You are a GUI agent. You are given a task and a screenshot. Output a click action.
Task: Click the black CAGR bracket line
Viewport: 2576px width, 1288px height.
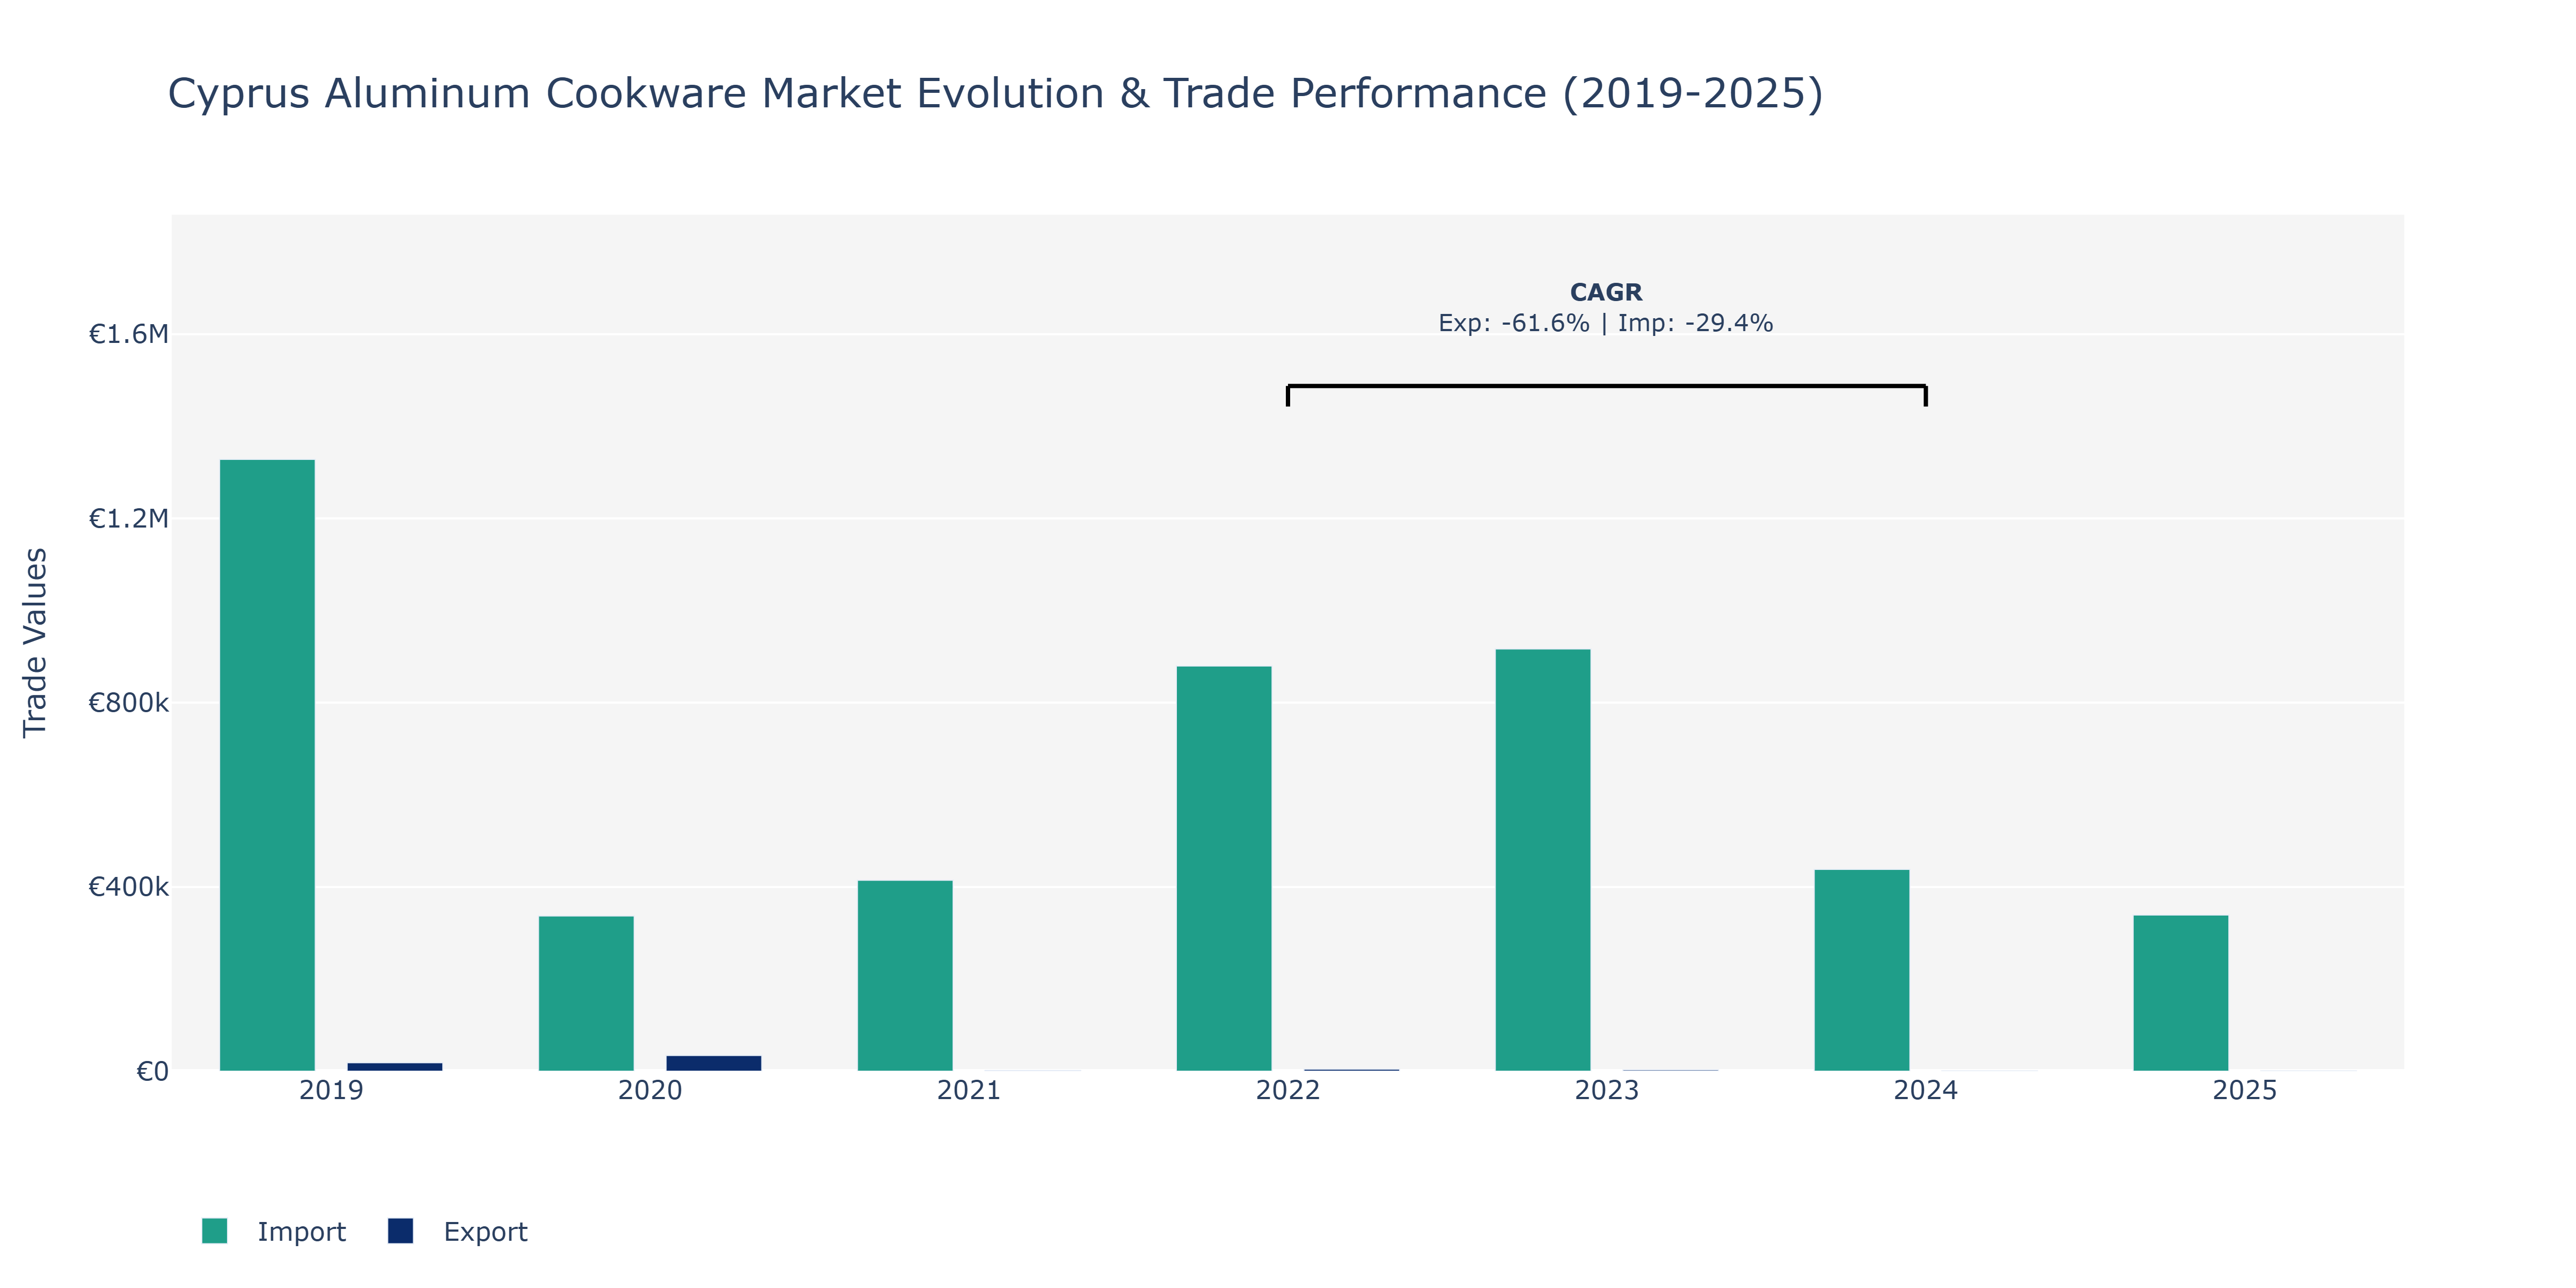(x=1607, y=386)
